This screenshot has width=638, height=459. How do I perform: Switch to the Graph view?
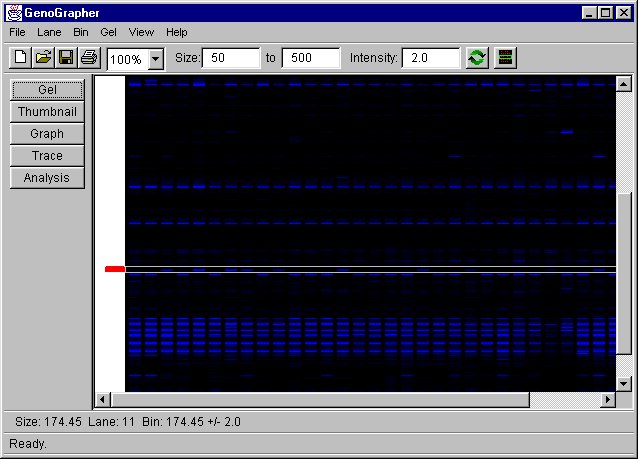pyautogui.click(x=47, y=134)
